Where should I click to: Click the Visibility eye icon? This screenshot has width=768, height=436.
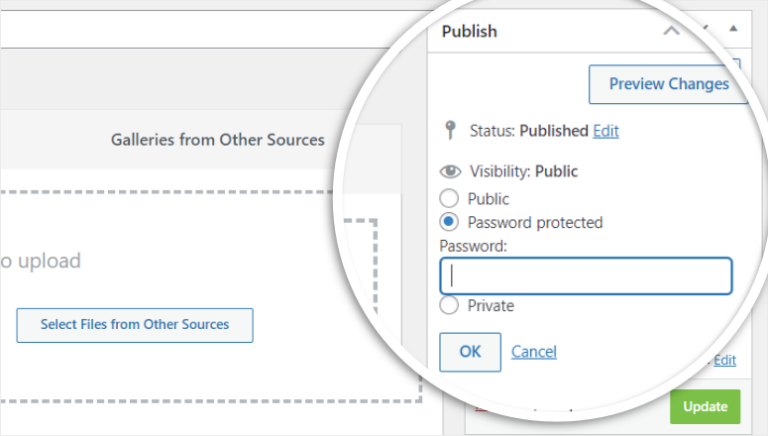(450, 171)
